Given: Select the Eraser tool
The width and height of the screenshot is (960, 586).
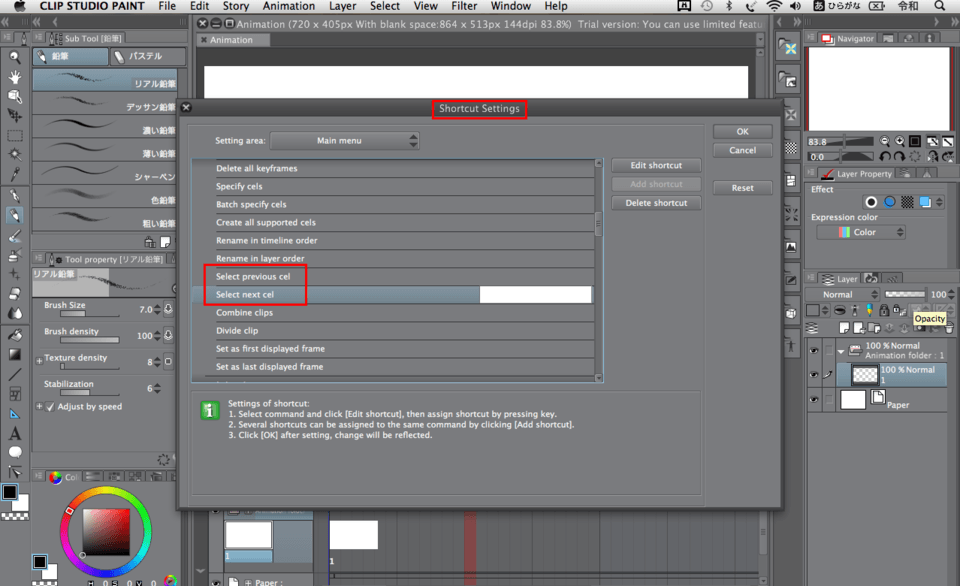Looking at the screenshot, I should pos(15,294).
